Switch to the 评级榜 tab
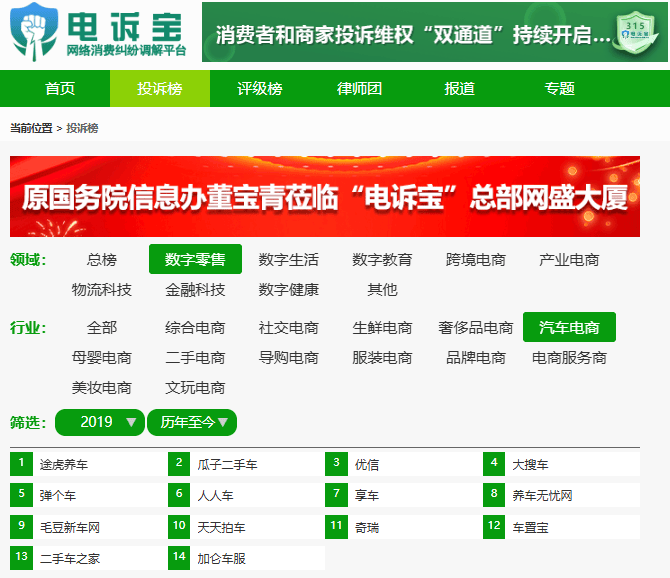 tap(260, 88)
